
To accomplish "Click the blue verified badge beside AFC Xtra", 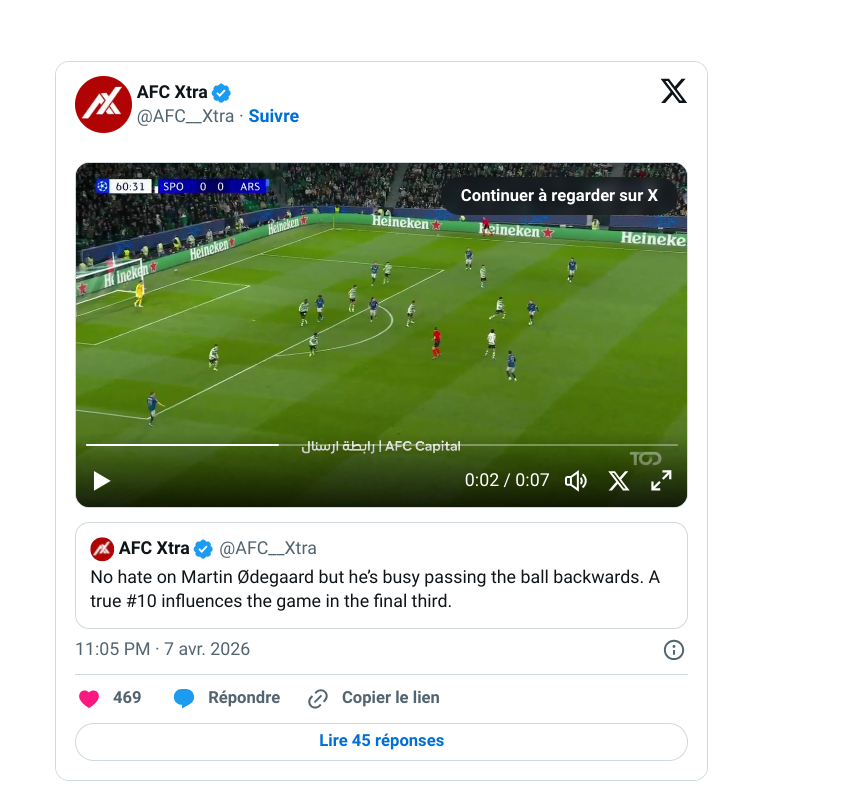I will point(222,93).
